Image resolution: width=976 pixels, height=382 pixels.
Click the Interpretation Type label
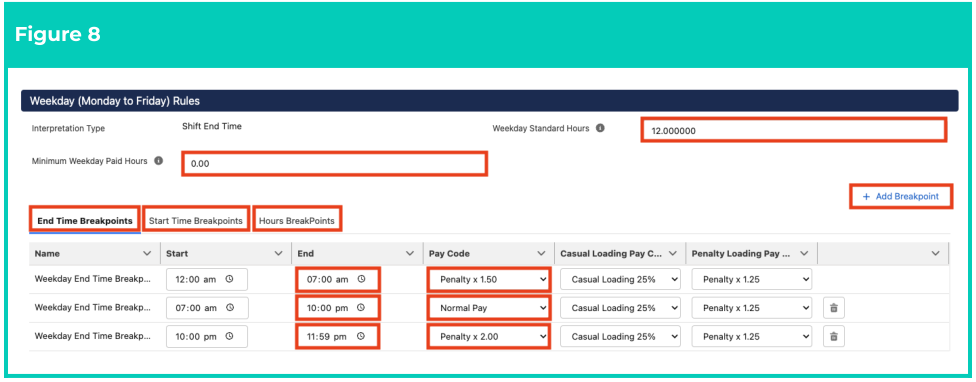point(68,129)
